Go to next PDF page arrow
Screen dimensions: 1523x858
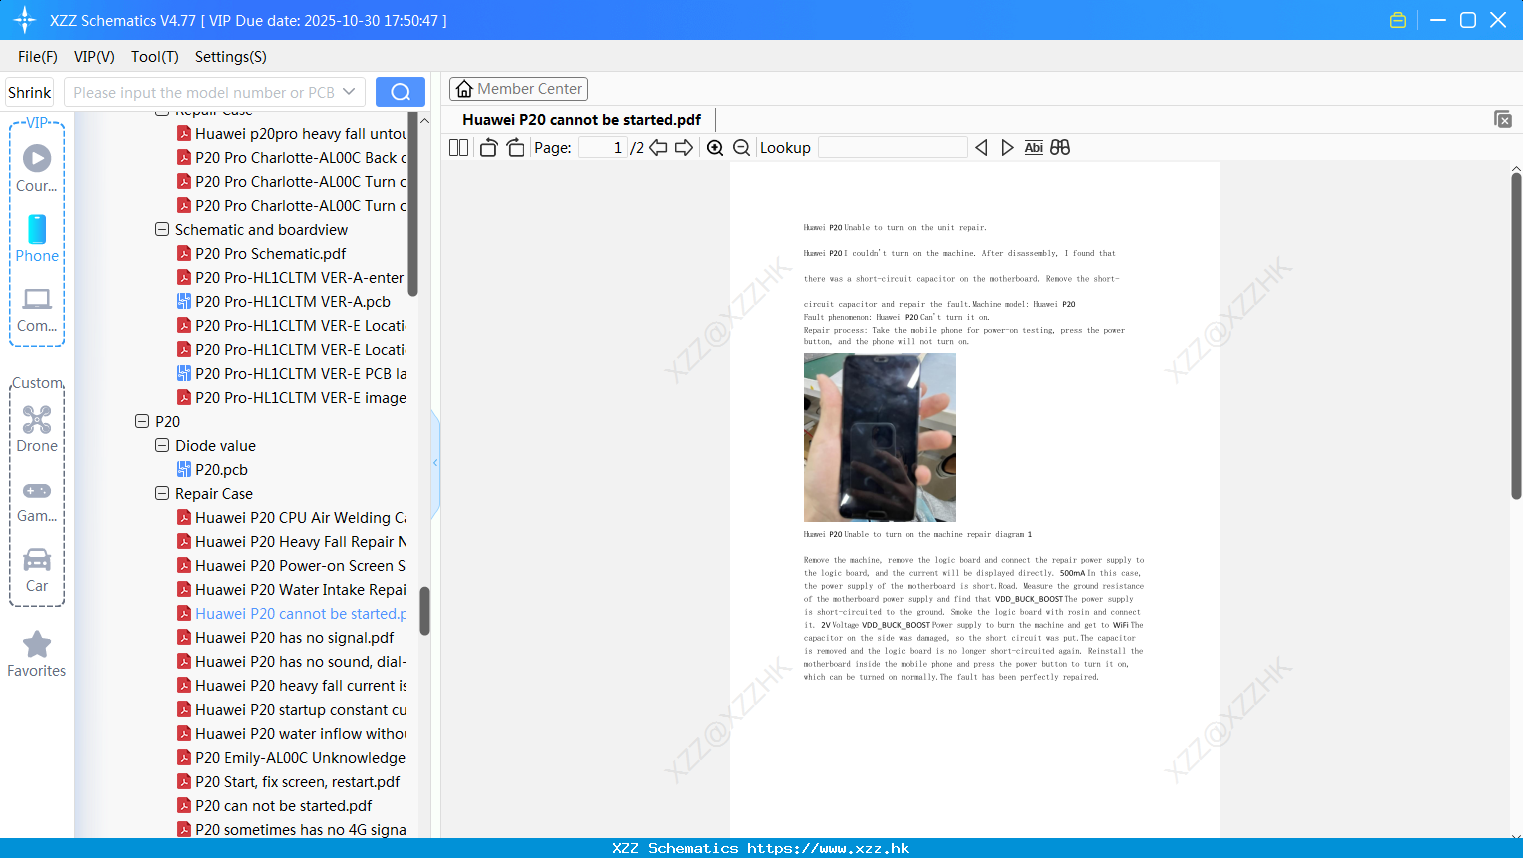point(684,148)
